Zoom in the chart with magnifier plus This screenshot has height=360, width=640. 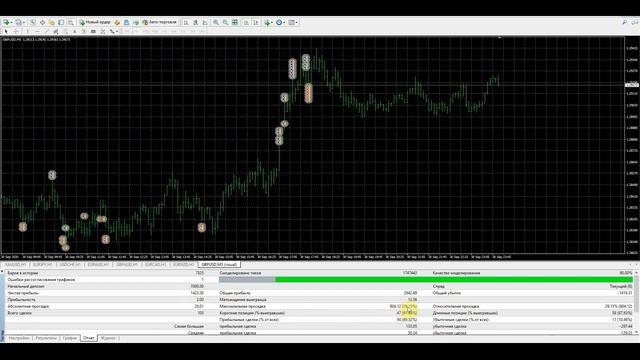216,22
